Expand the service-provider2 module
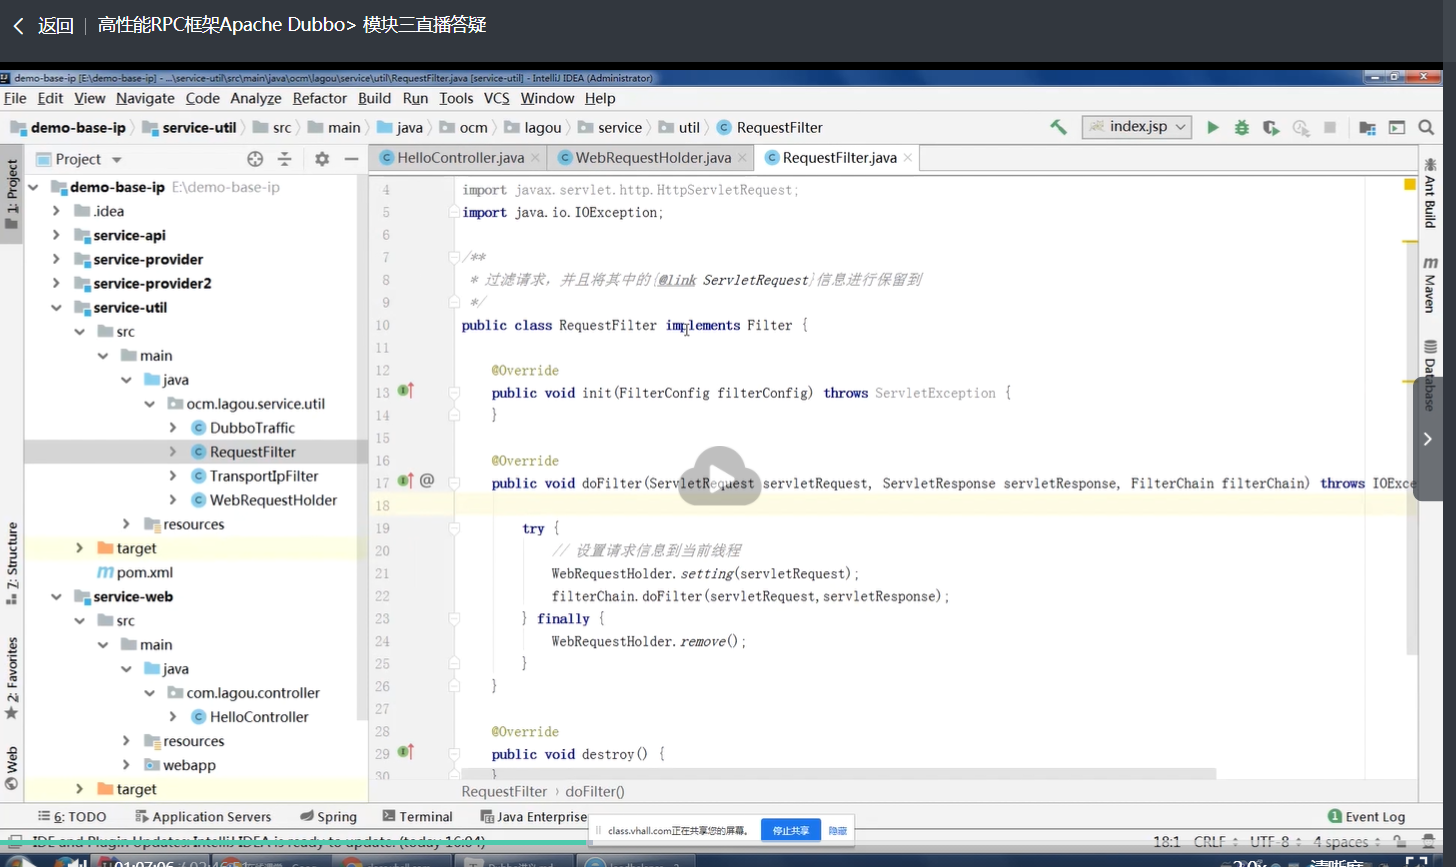The width and height of the screenshot is (1456, 867). [x=56, y=283]
